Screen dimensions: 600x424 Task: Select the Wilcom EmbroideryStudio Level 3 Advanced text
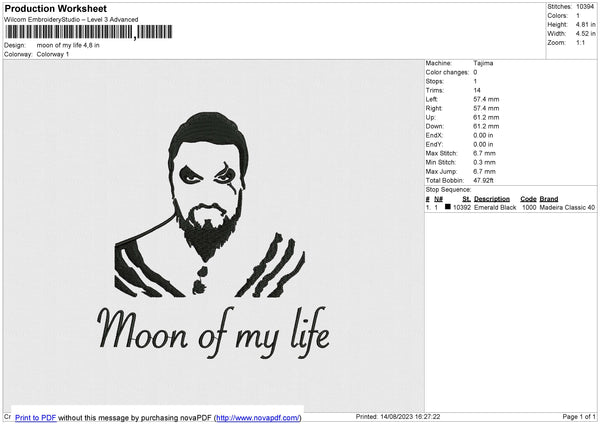click(x=71, y=20)
